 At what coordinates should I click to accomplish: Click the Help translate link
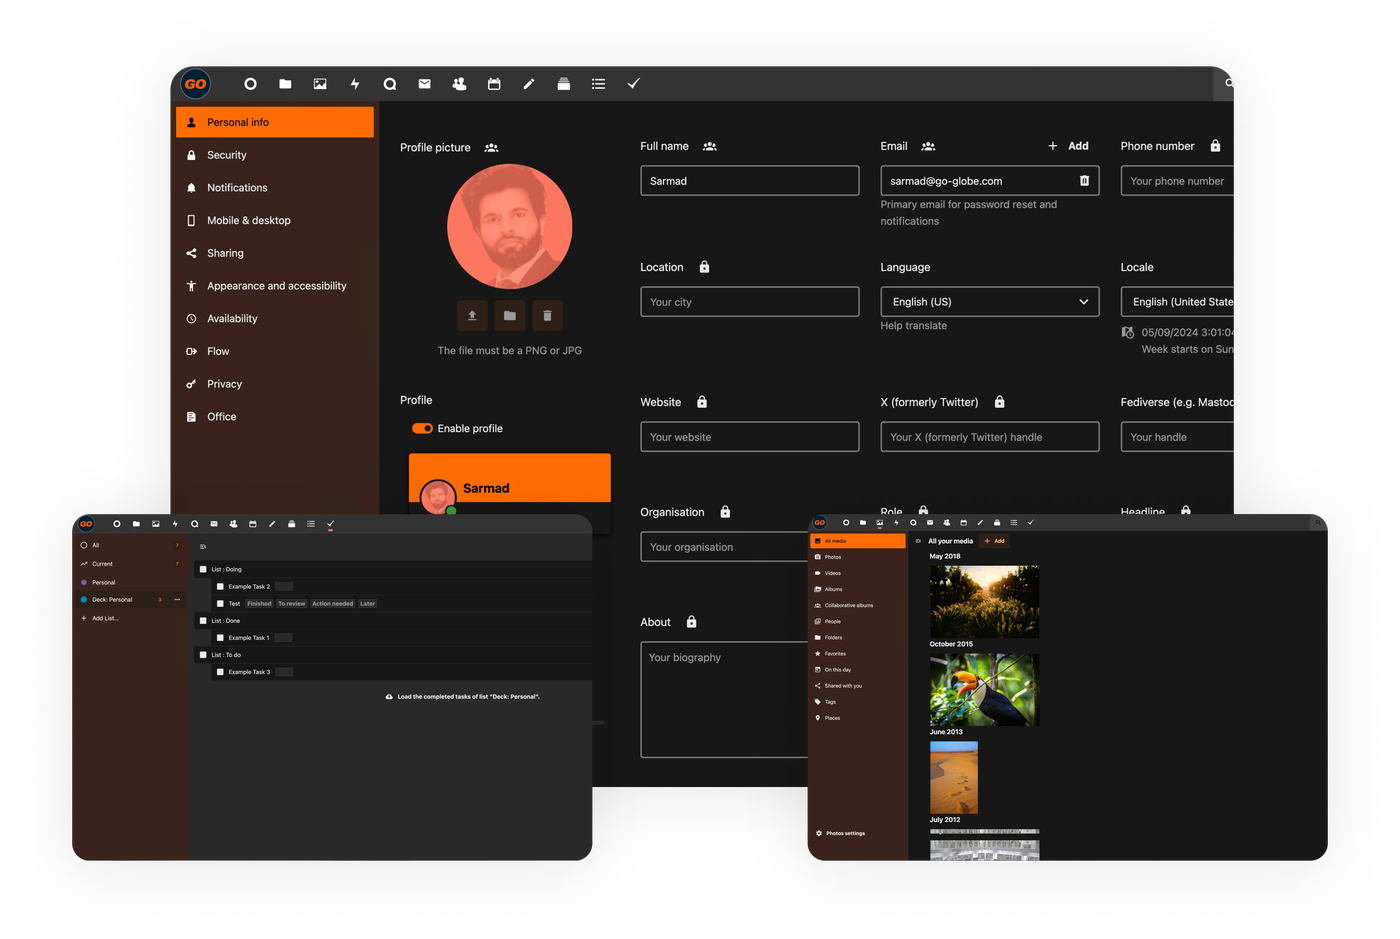pyautogui.click(x=913, y=326)
